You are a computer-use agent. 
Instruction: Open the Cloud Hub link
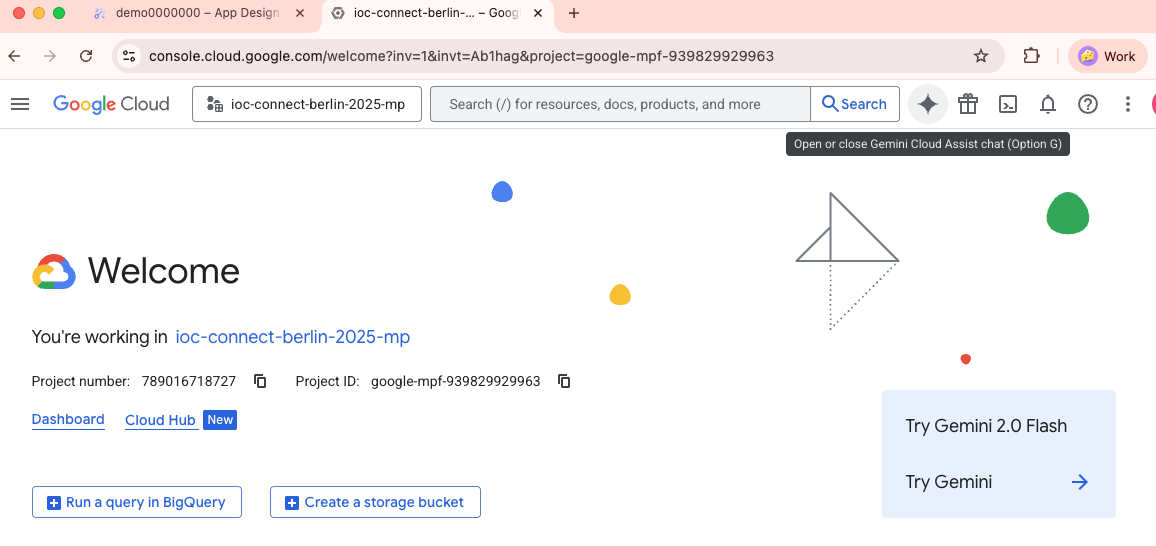click(160, 420)
